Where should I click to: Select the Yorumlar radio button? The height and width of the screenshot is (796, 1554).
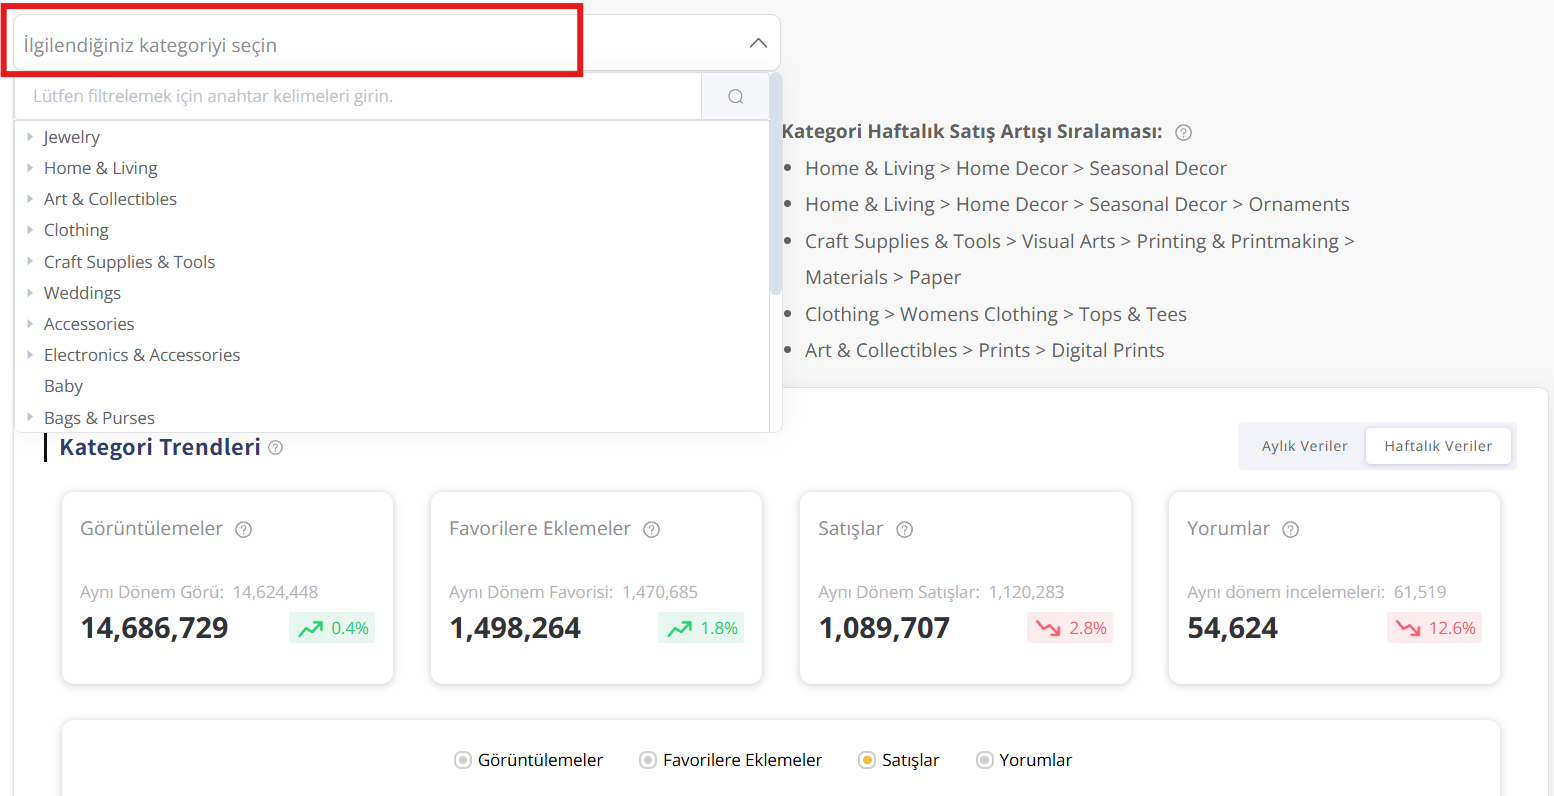click(x=984, y=760)
